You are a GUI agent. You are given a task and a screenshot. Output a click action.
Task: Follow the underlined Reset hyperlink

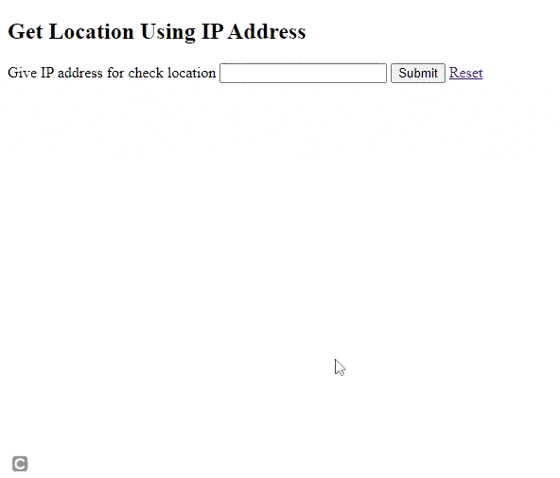tap(466, 73)
